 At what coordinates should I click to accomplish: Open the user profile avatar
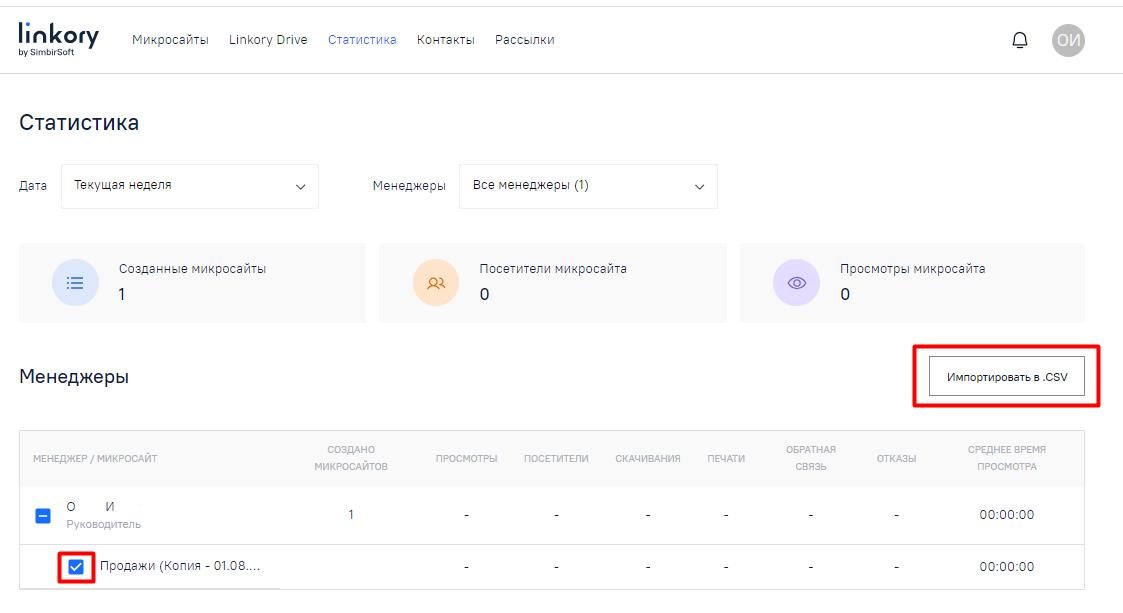coord(1068,40)
